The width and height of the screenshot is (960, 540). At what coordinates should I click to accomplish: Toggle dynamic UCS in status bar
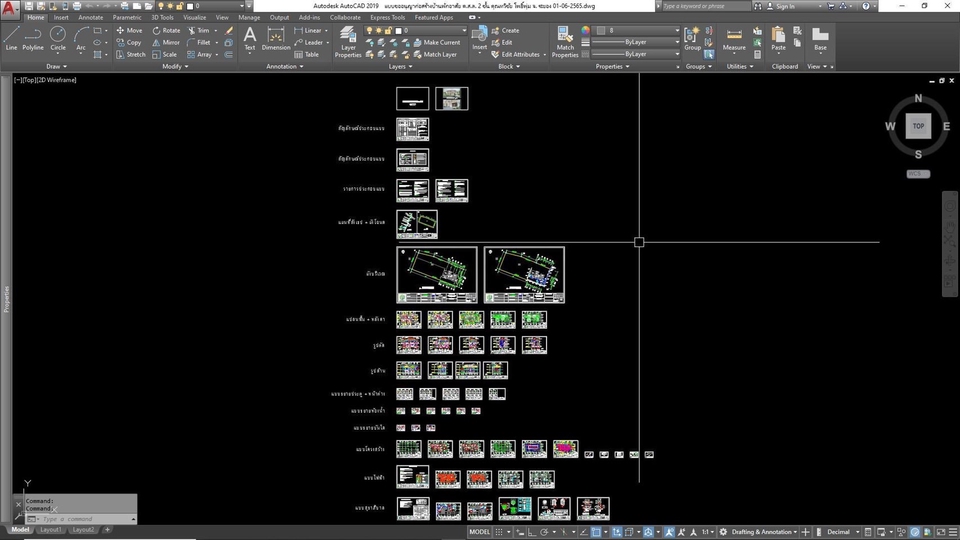(617, 532)
